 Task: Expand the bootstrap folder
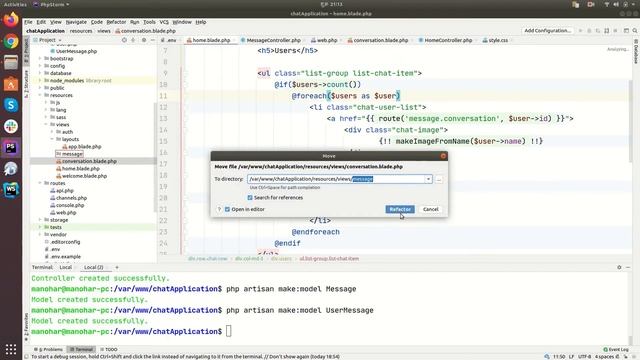coord(40,59)
